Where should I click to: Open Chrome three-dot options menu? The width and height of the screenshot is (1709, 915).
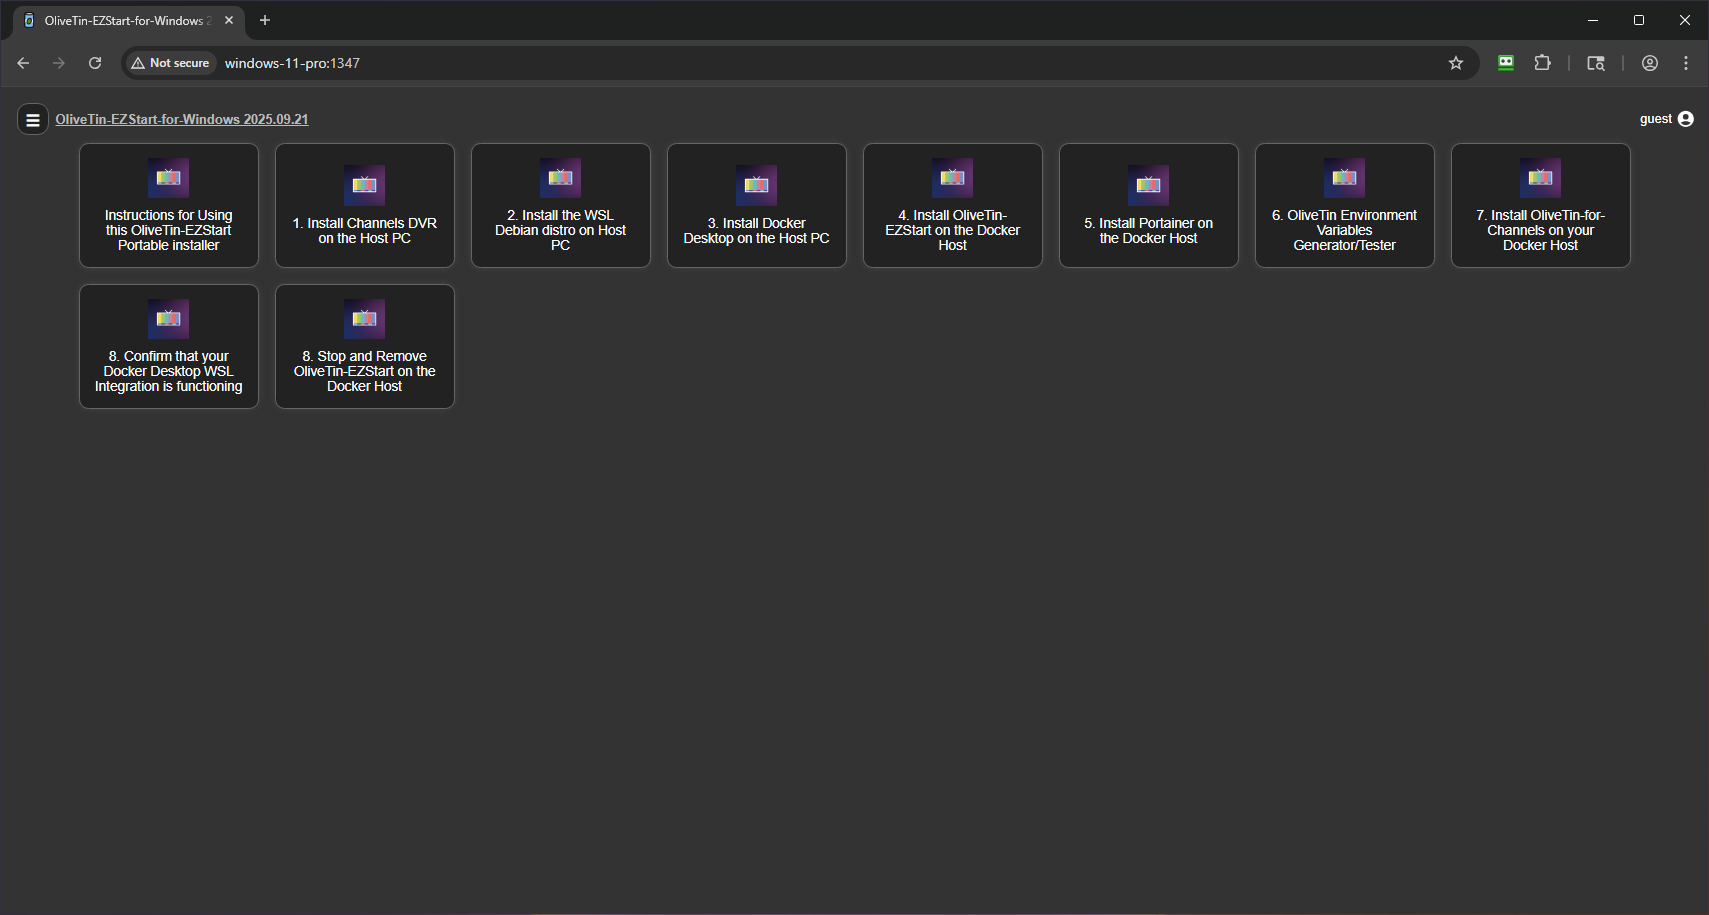coord(1685,63)
